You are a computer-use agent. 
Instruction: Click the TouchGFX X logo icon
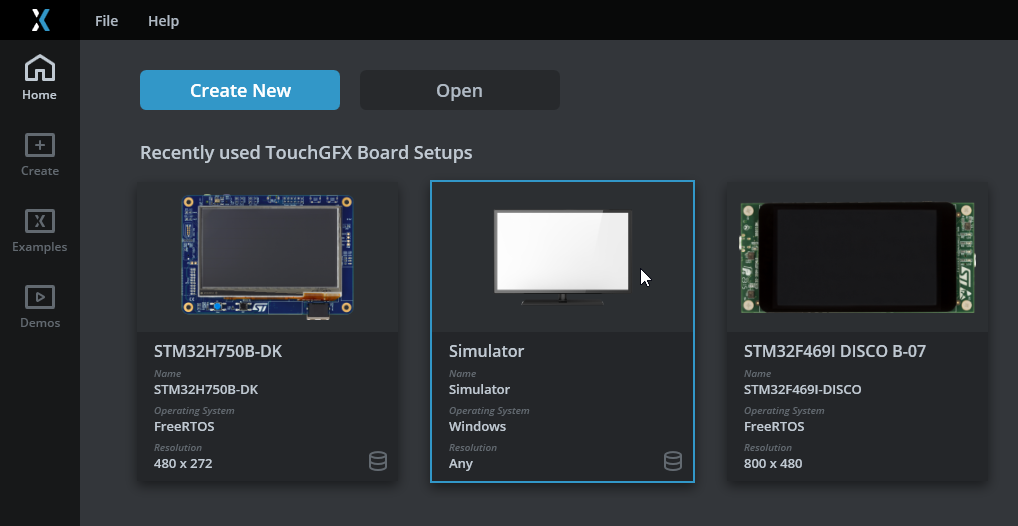[x=40, y=20]
